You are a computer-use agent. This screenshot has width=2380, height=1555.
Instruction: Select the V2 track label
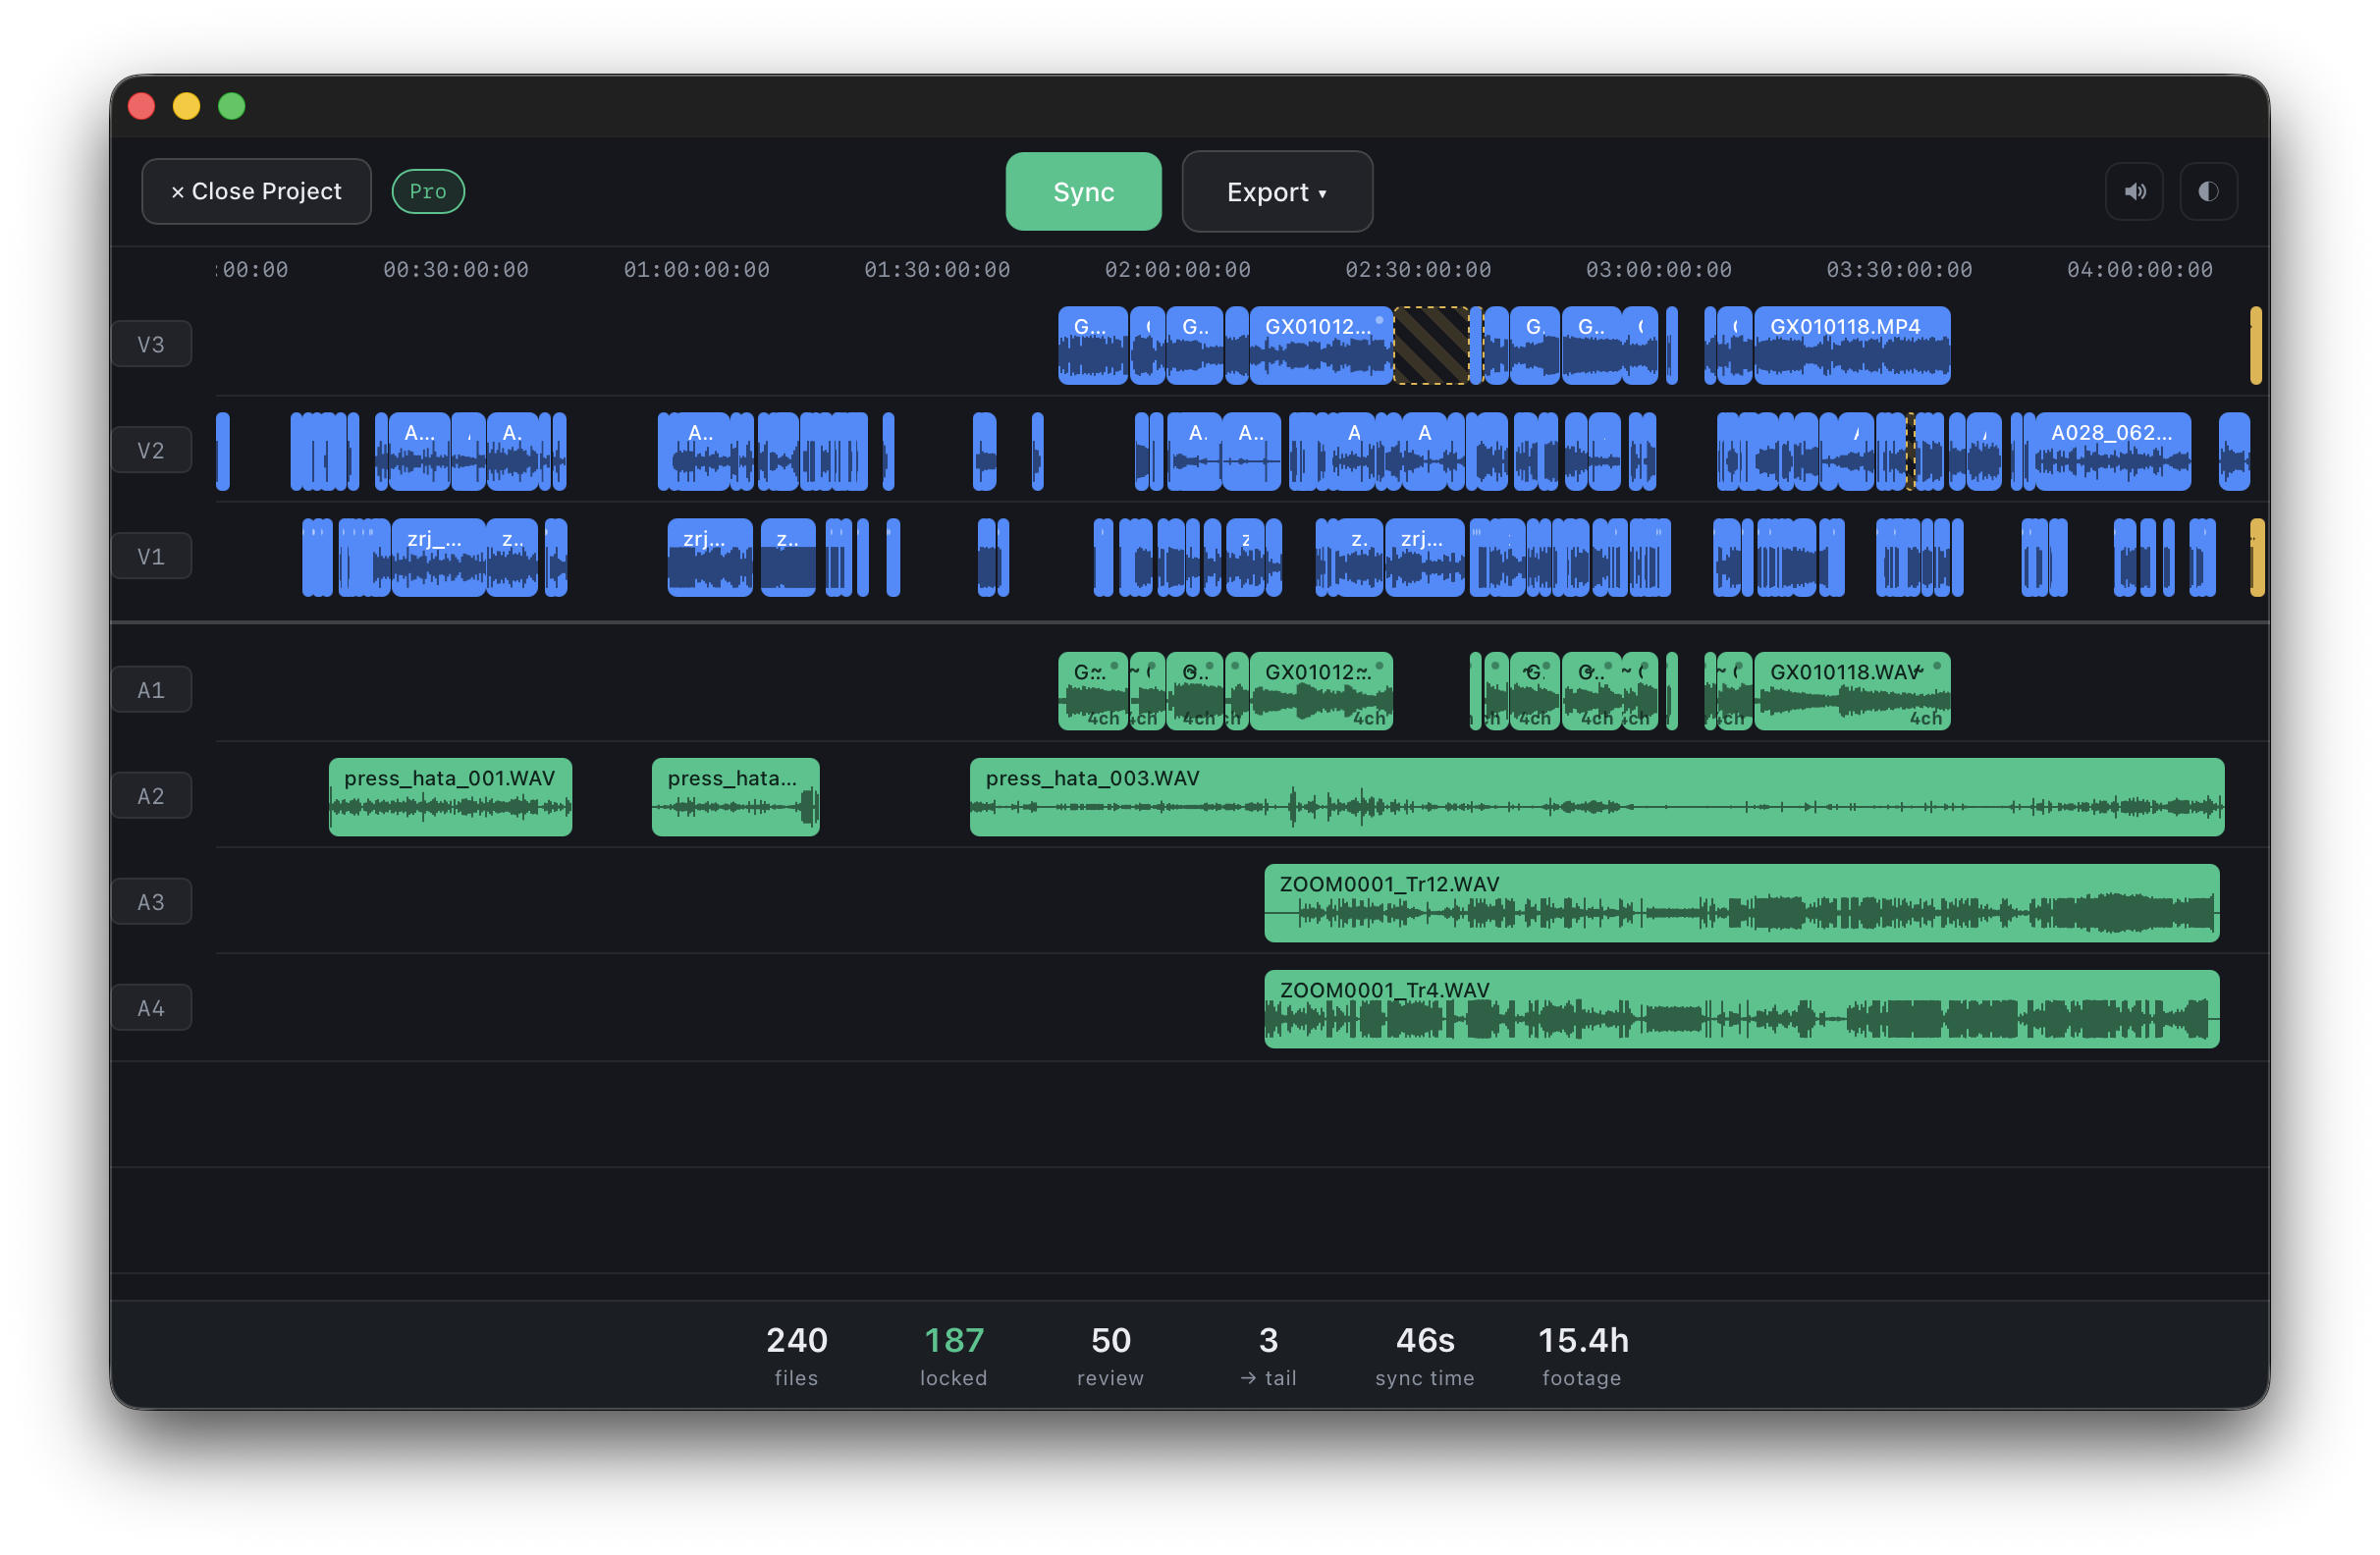point(151,451)
